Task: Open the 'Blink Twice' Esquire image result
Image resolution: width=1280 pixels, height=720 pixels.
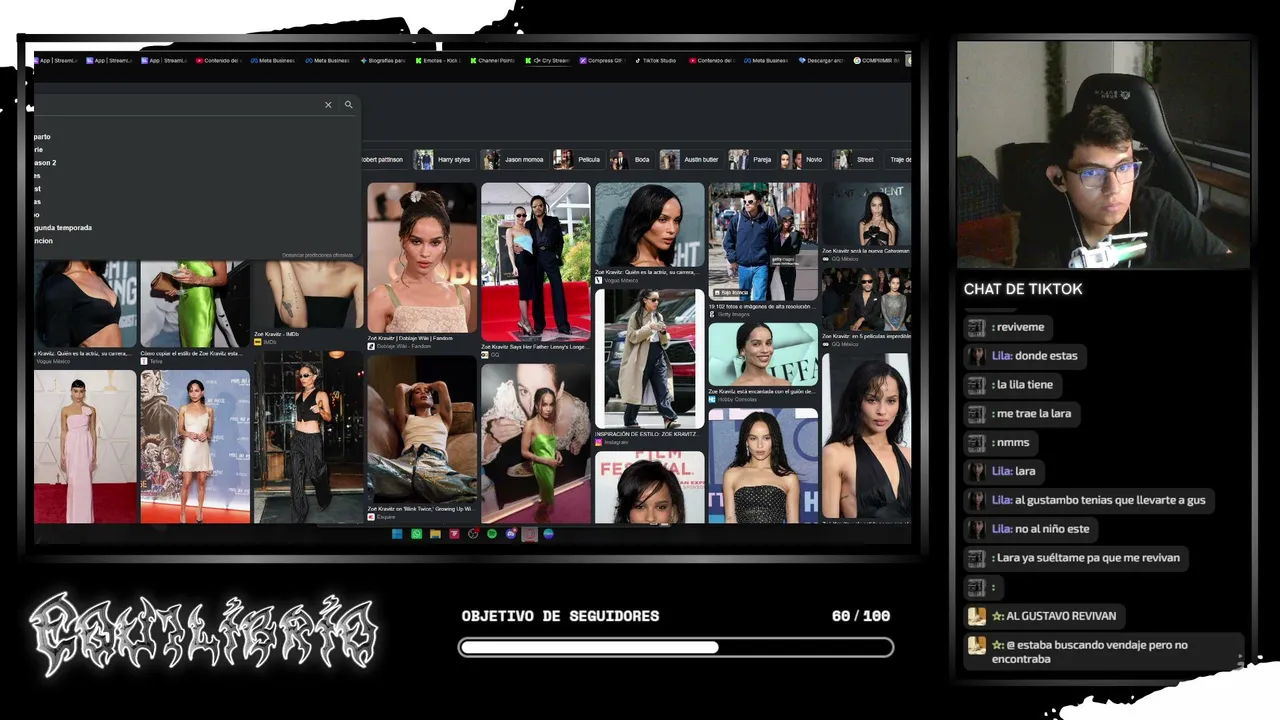Action: (422, 428)
